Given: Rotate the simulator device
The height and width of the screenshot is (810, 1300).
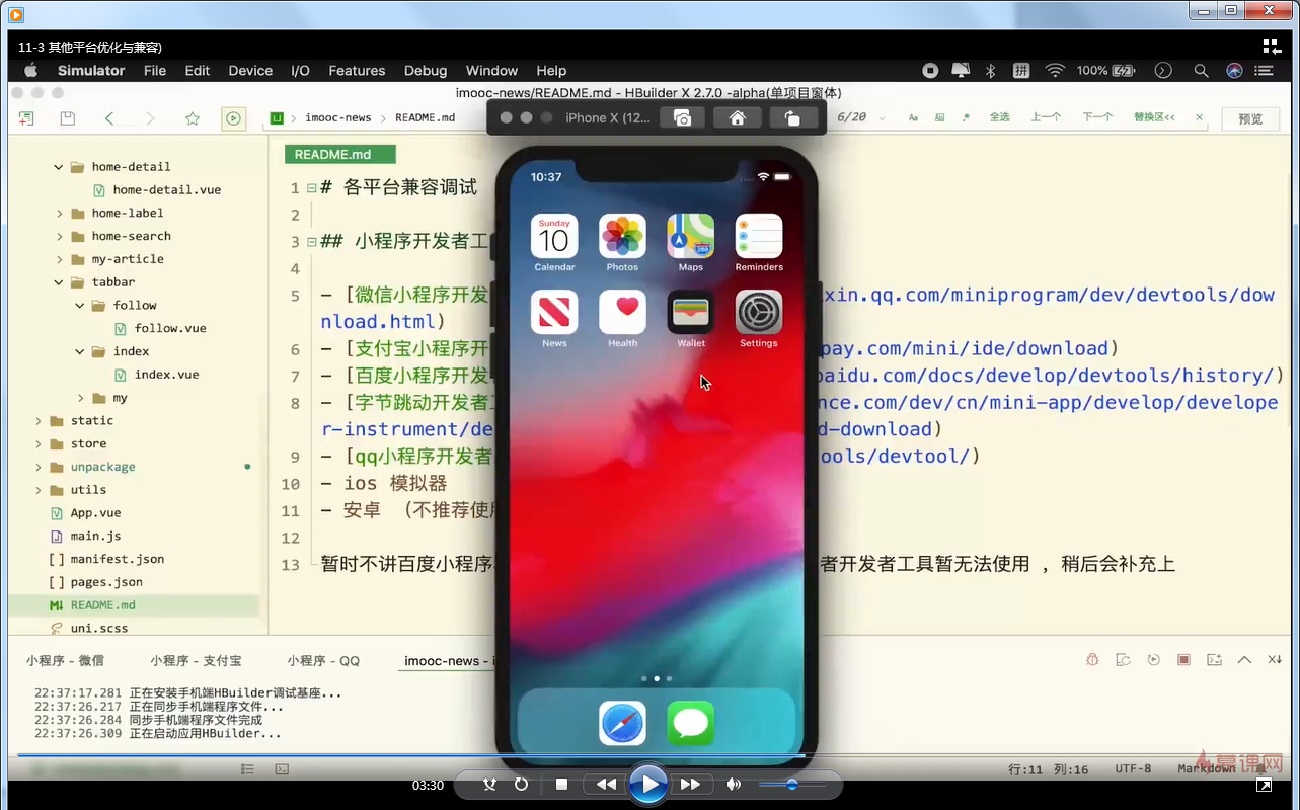Looking at the screenshot, I should coord(792,118).
